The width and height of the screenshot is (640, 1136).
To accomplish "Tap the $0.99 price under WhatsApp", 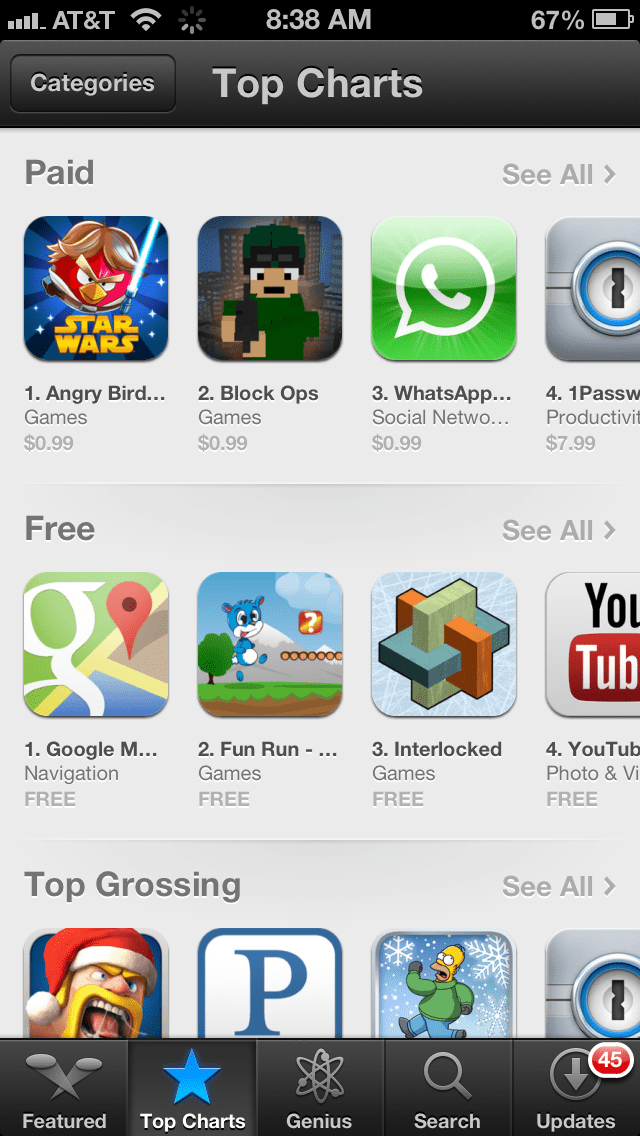I will click(x=396, y=443).
